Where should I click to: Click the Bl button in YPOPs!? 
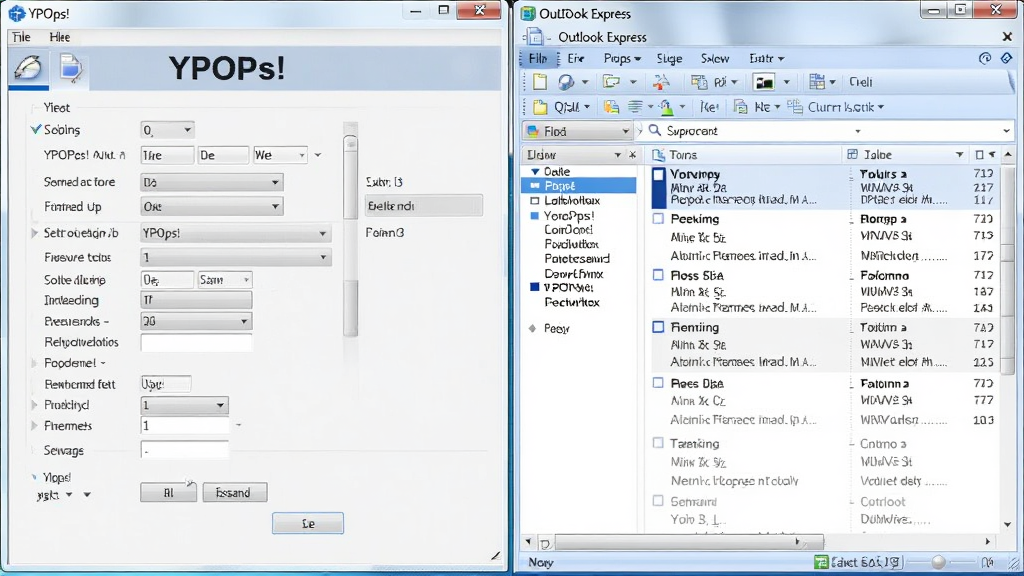point(168,492)
